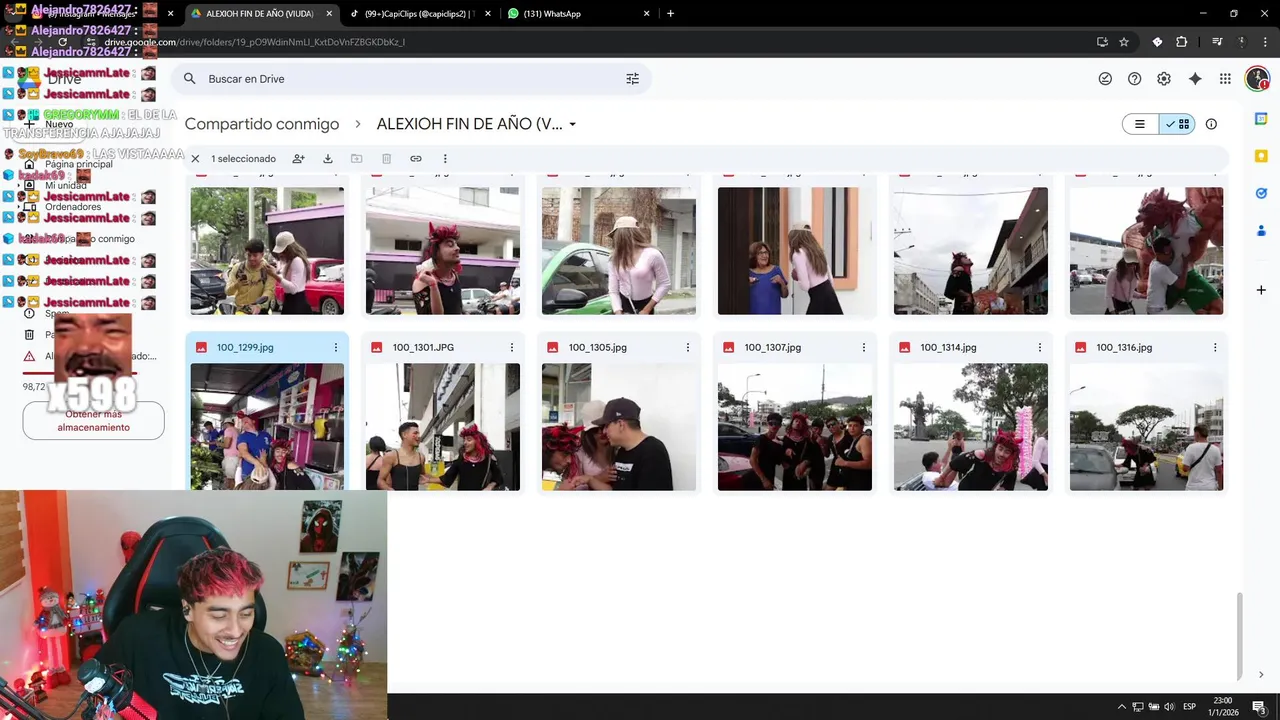Image resolution: width=1280 pixels, height=720 pixels.
Task: Select the 100_1305.jpg file name
Action: [x=597, y=347]
